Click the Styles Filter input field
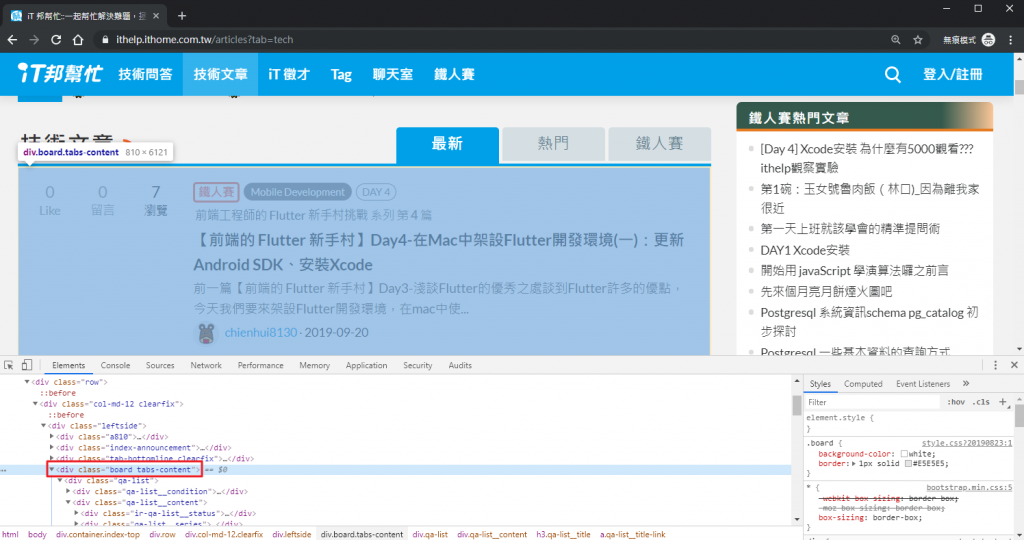The height and width of the screenshot is (540, 1024). coord(872,402)
